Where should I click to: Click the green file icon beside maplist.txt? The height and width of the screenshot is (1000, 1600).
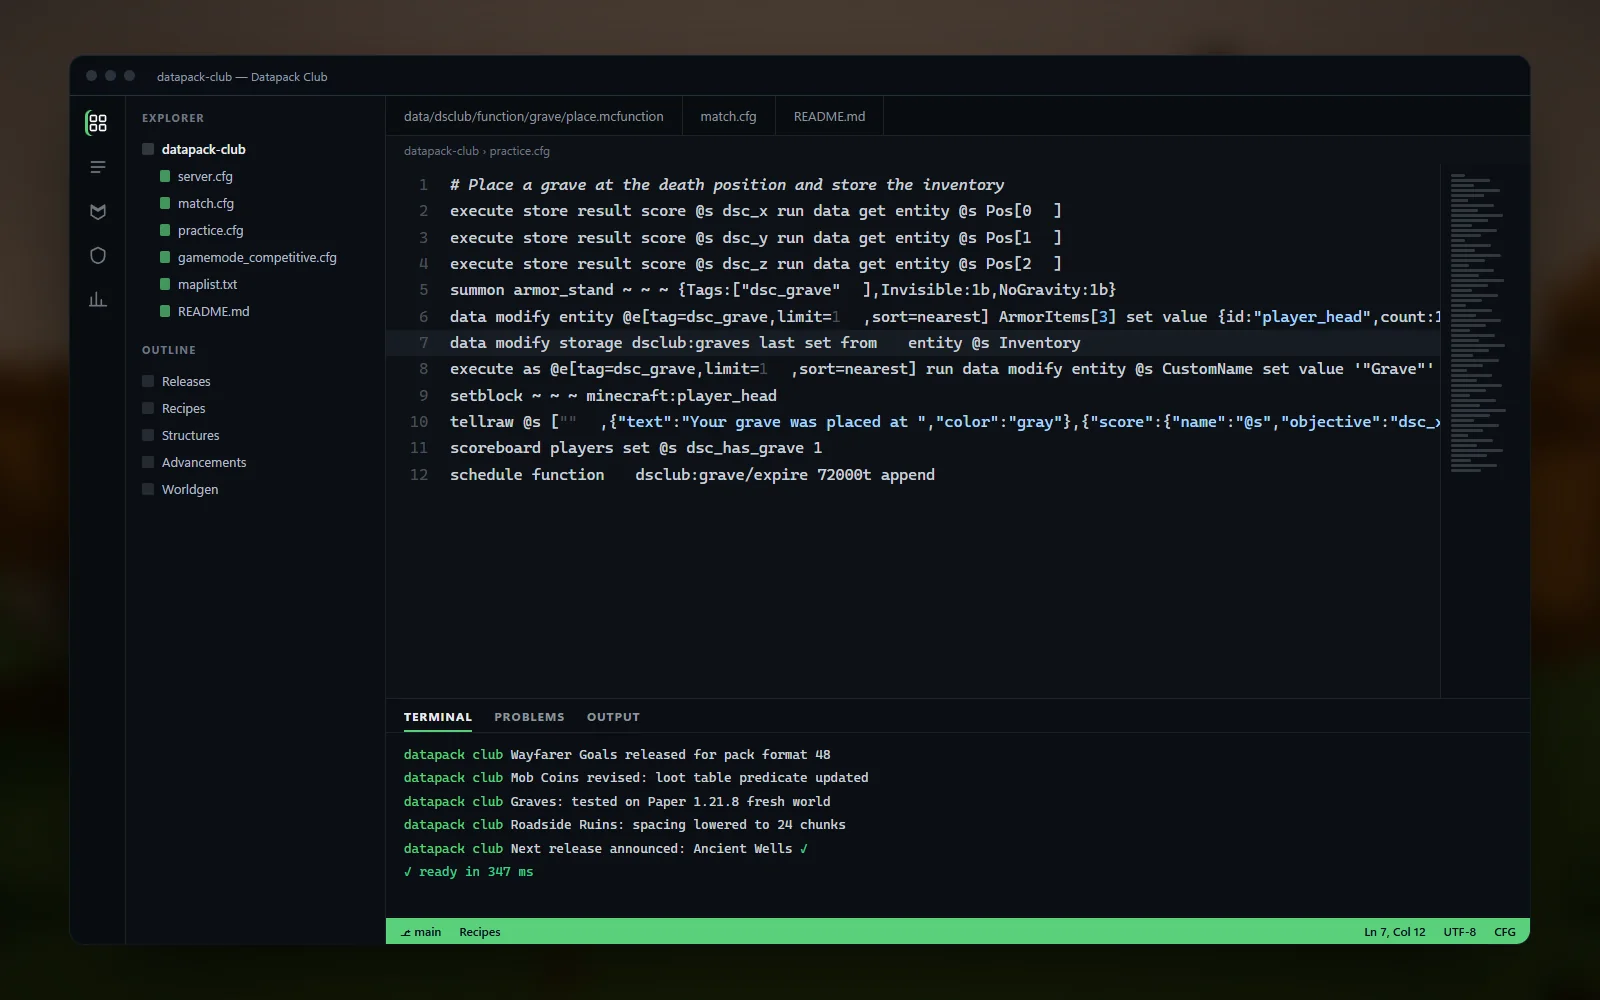(165, 284)
